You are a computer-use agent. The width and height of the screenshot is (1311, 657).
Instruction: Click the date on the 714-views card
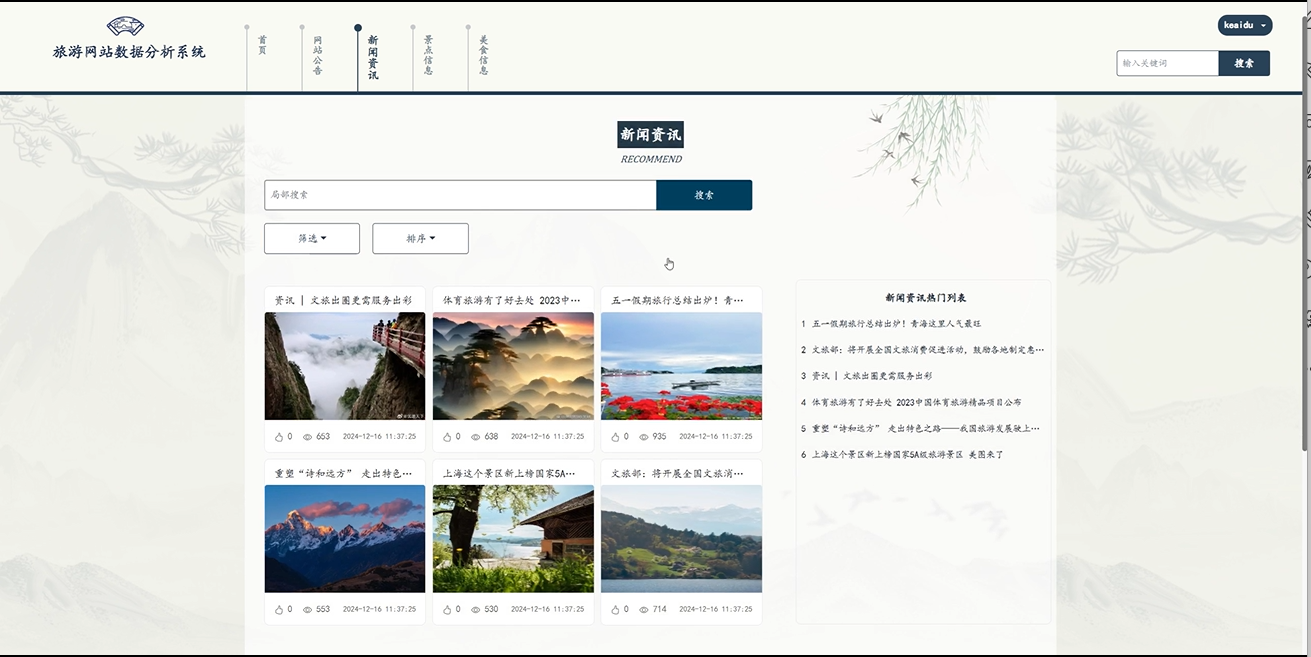[x=715, y=610]
